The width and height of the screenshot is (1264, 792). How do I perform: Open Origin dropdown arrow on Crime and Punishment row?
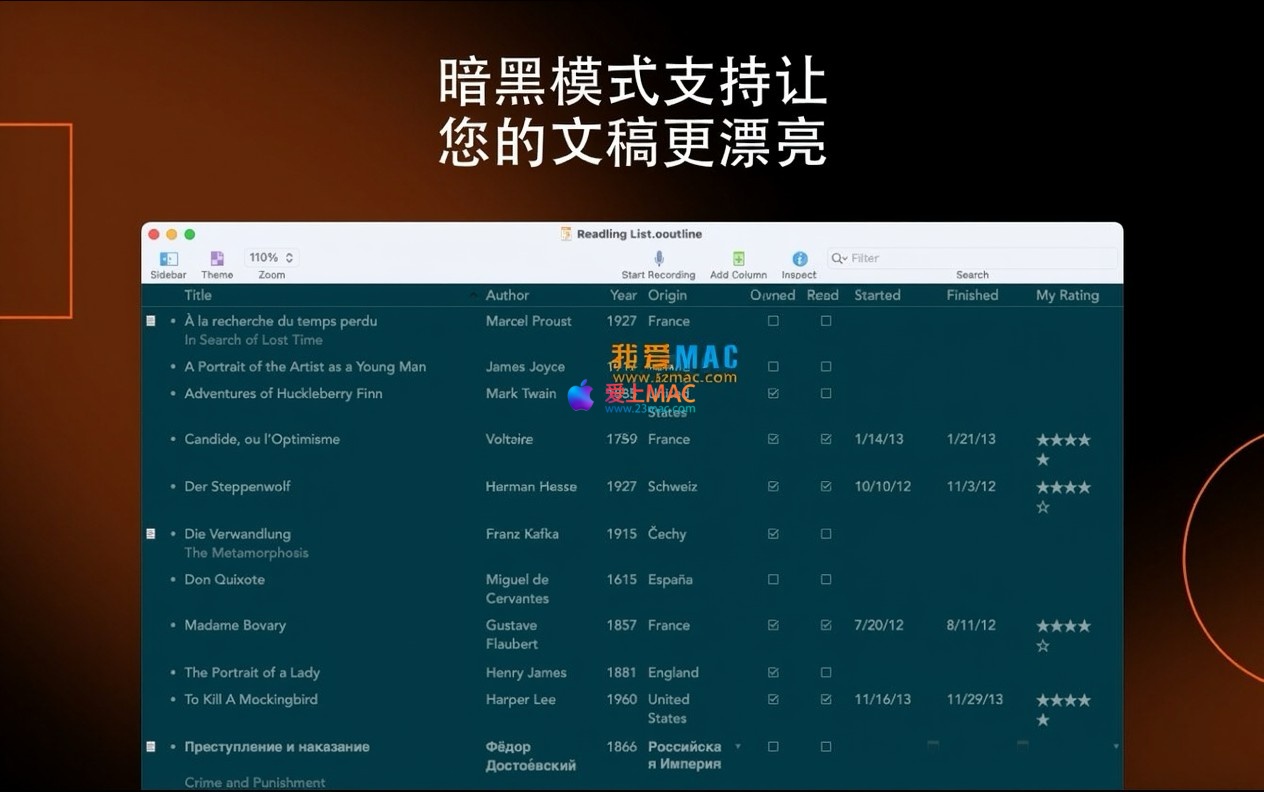pyautogui.click(x=738, y=747)
